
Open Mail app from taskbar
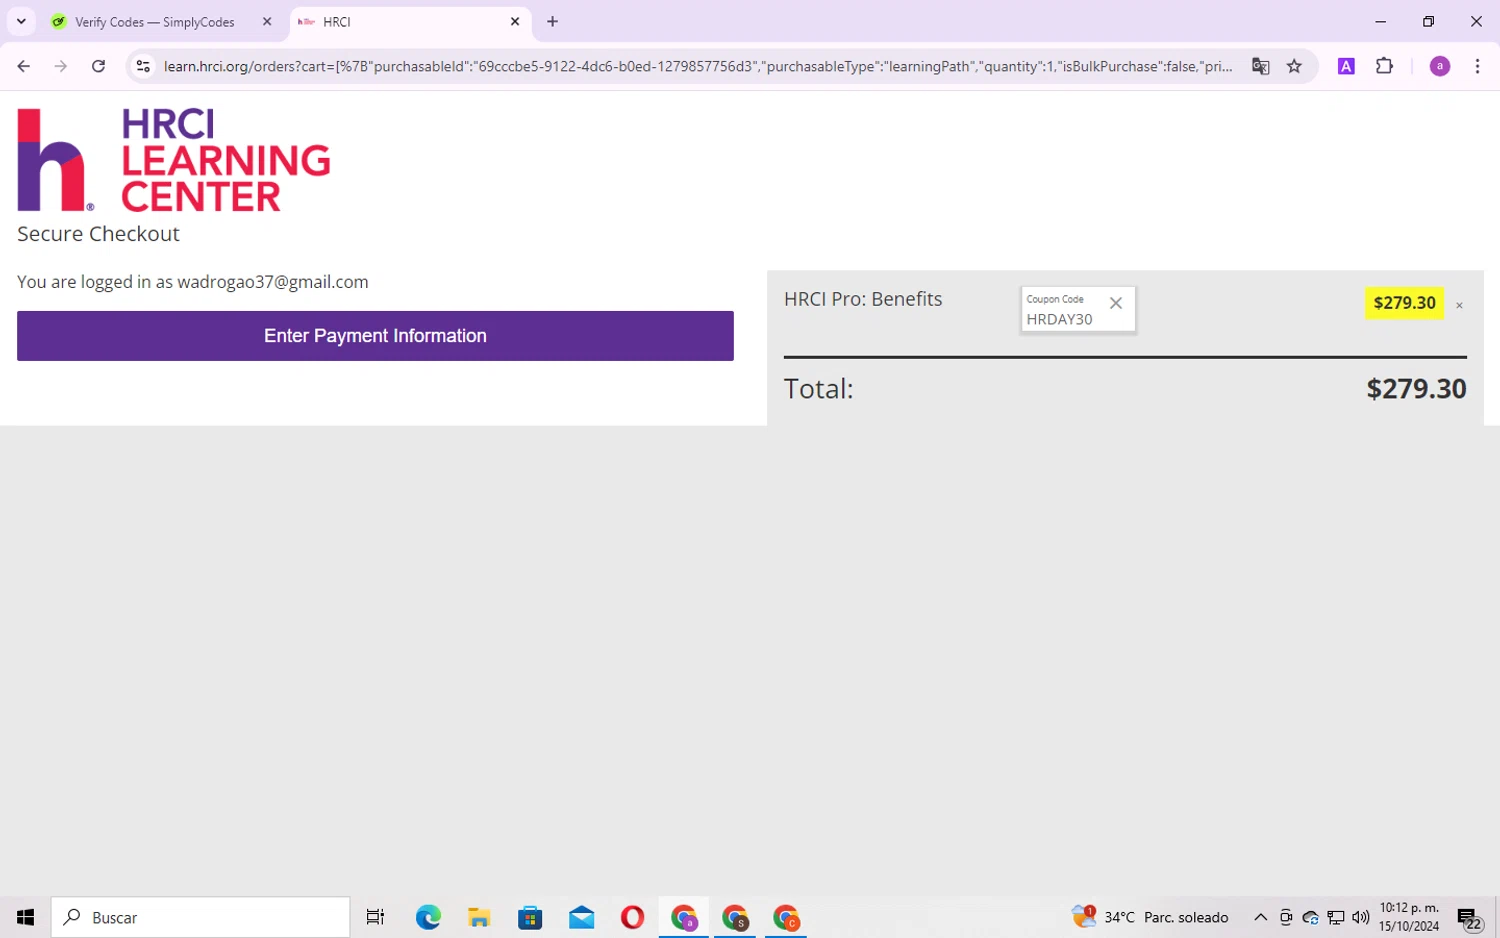[581, 917]
